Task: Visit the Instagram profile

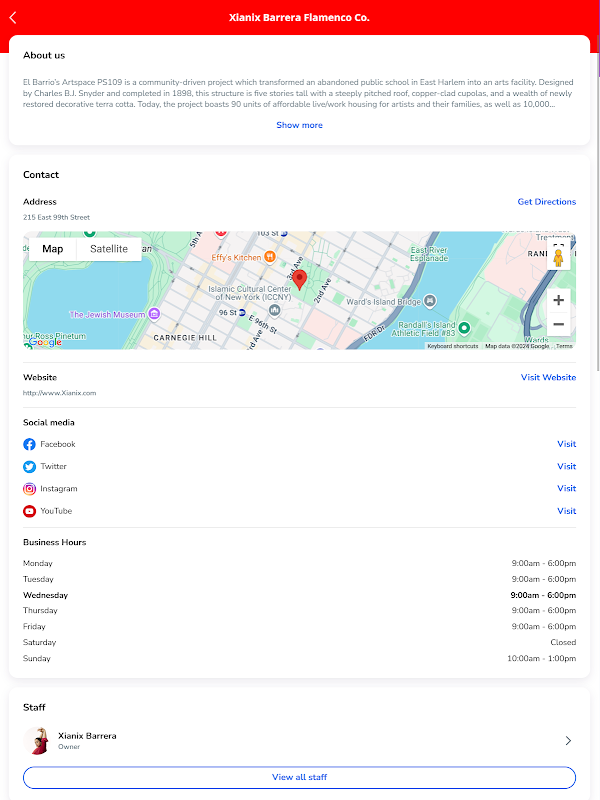Action: 566,488
